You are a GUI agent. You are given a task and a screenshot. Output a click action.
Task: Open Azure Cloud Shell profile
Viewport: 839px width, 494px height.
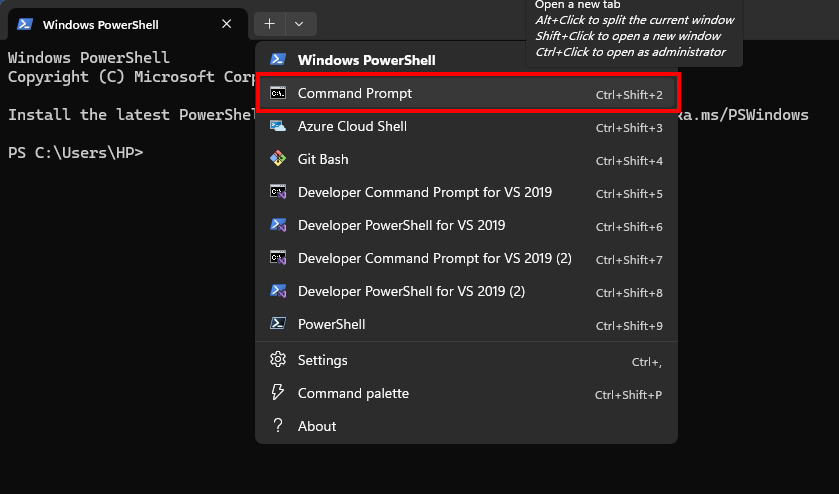pyautogui.click(x=467, y=126)
